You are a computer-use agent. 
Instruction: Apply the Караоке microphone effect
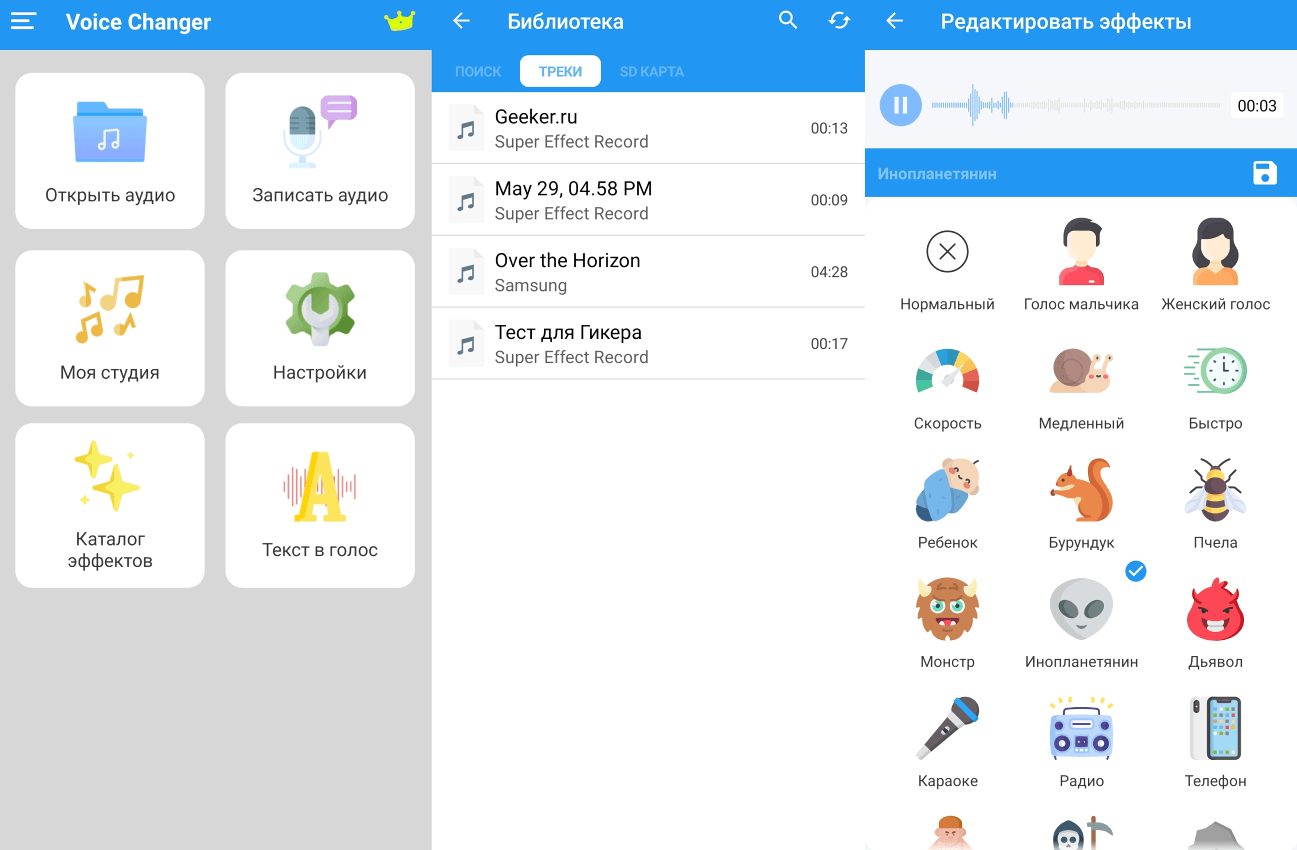[x=947, y=743]
